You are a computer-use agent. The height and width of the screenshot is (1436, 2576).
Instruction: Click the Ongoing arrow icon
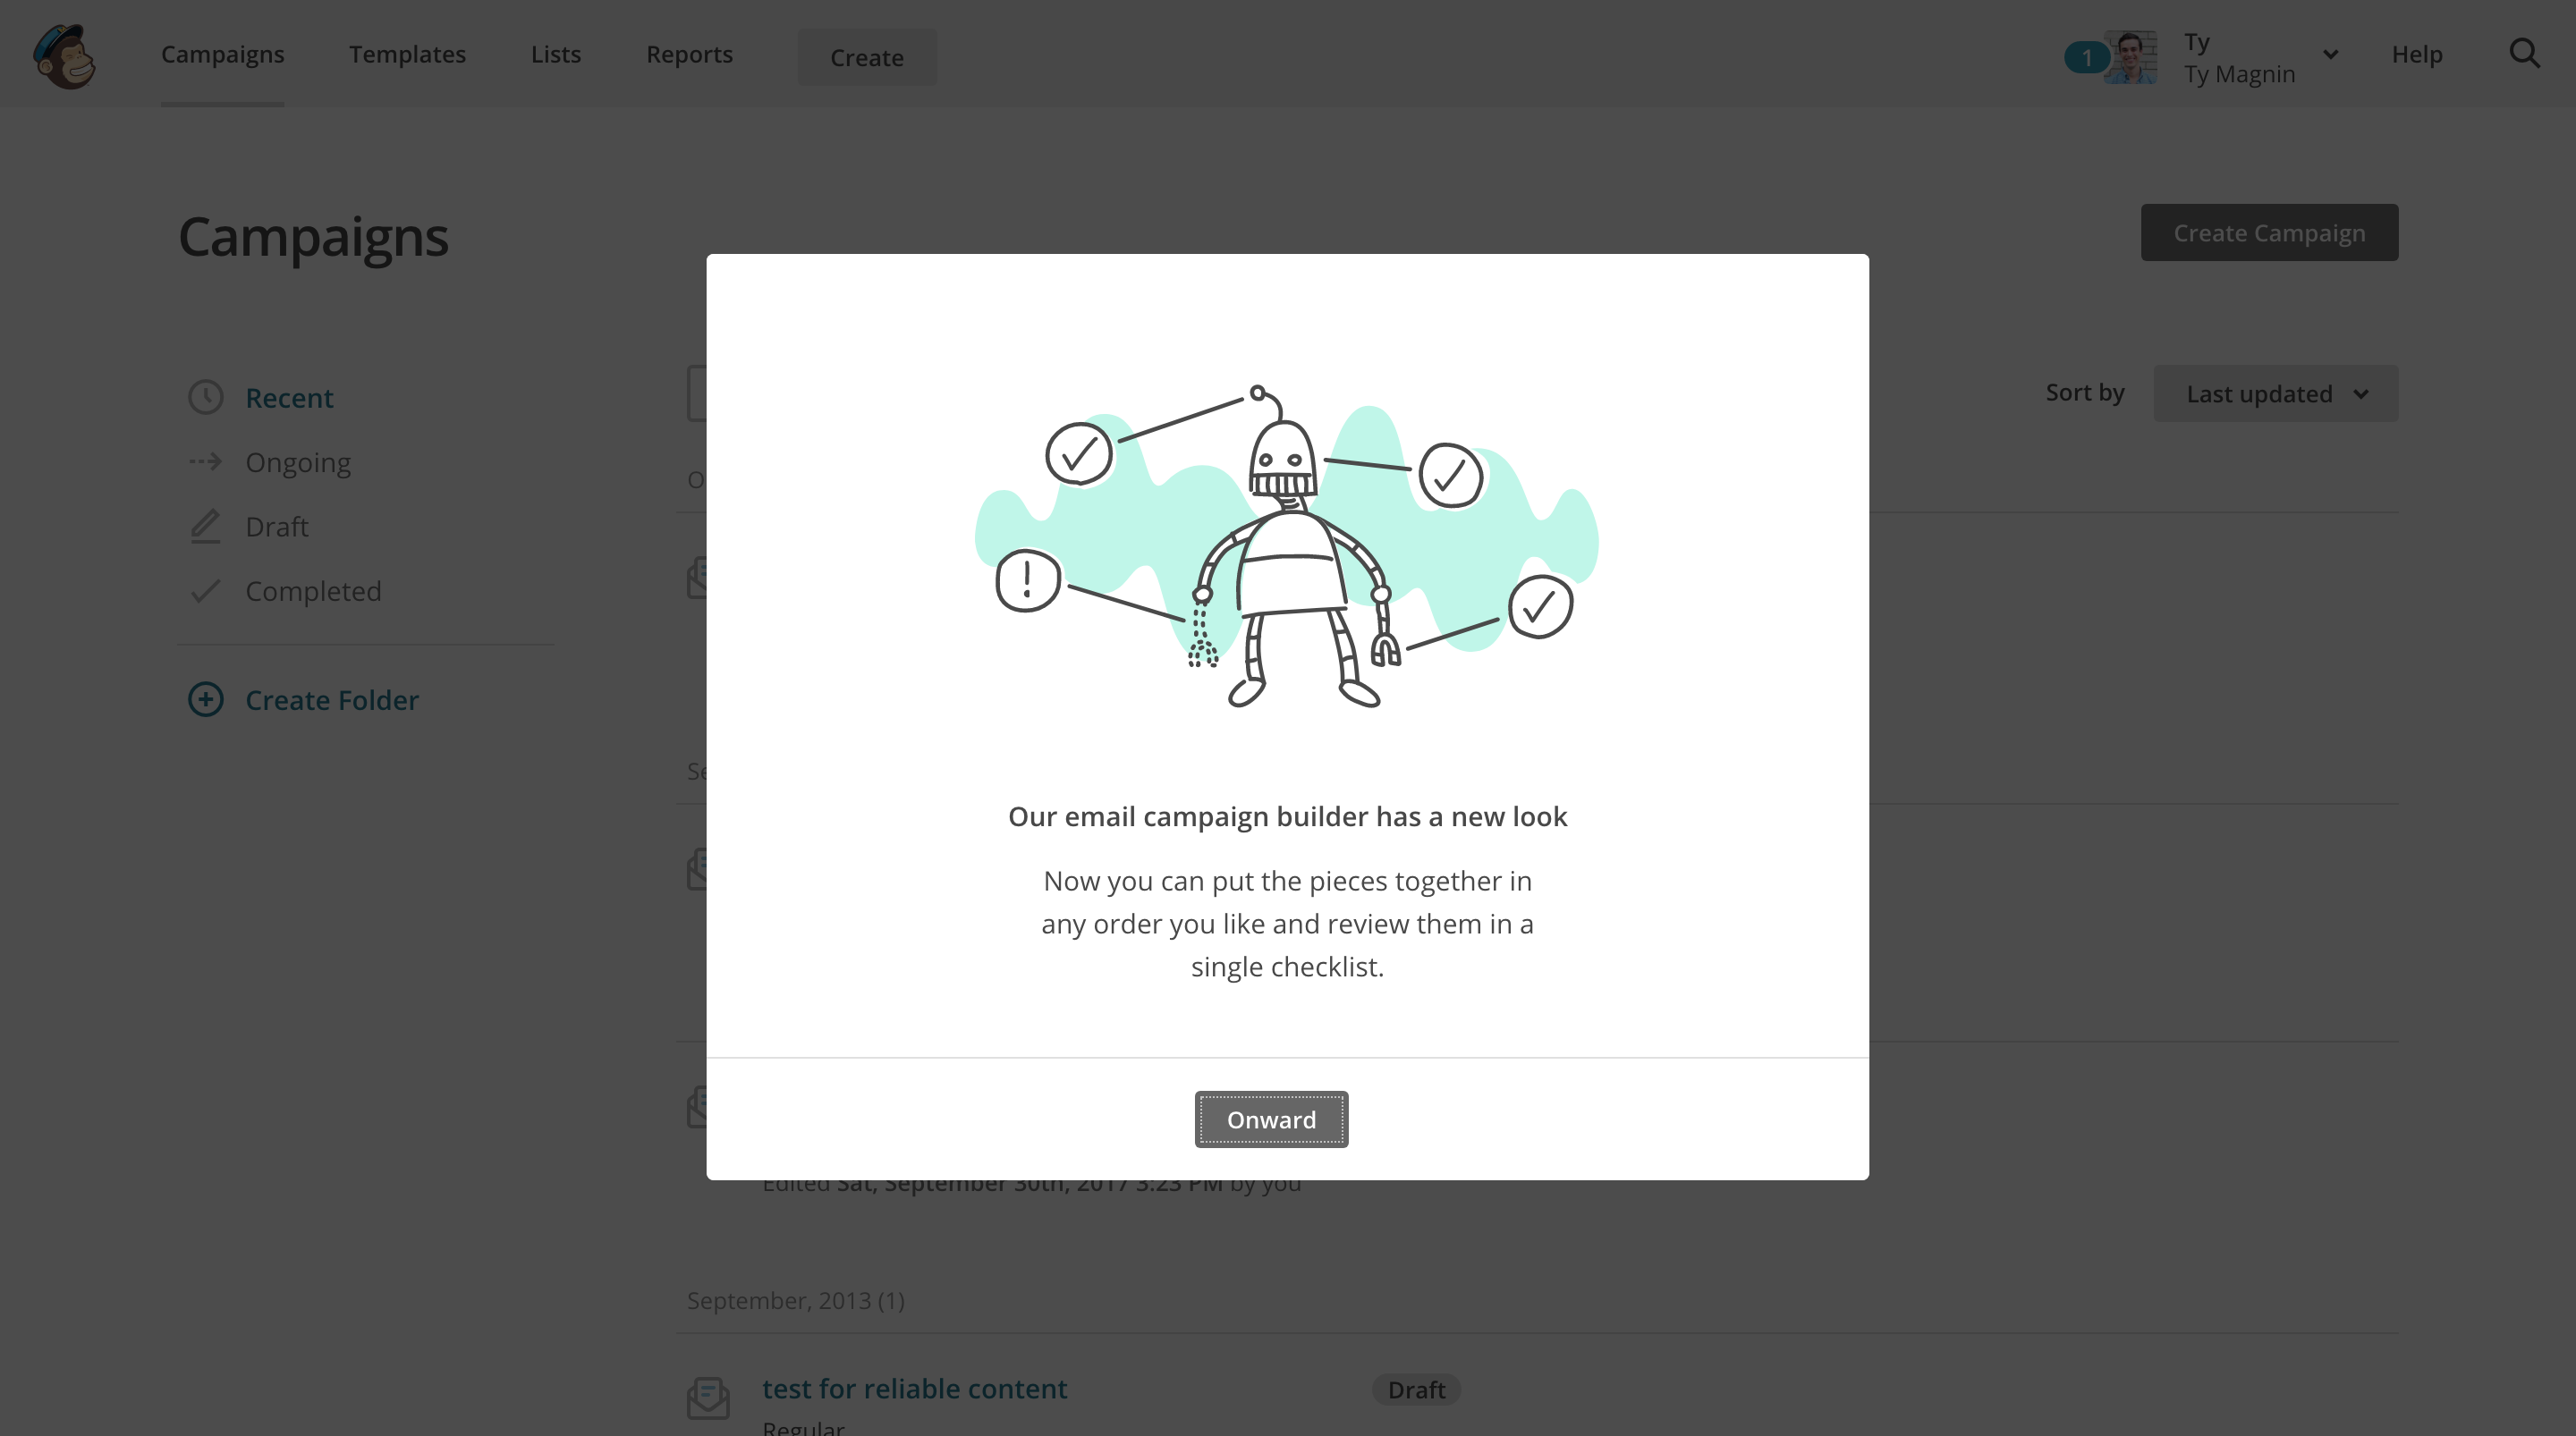click(x=206, y=461)
